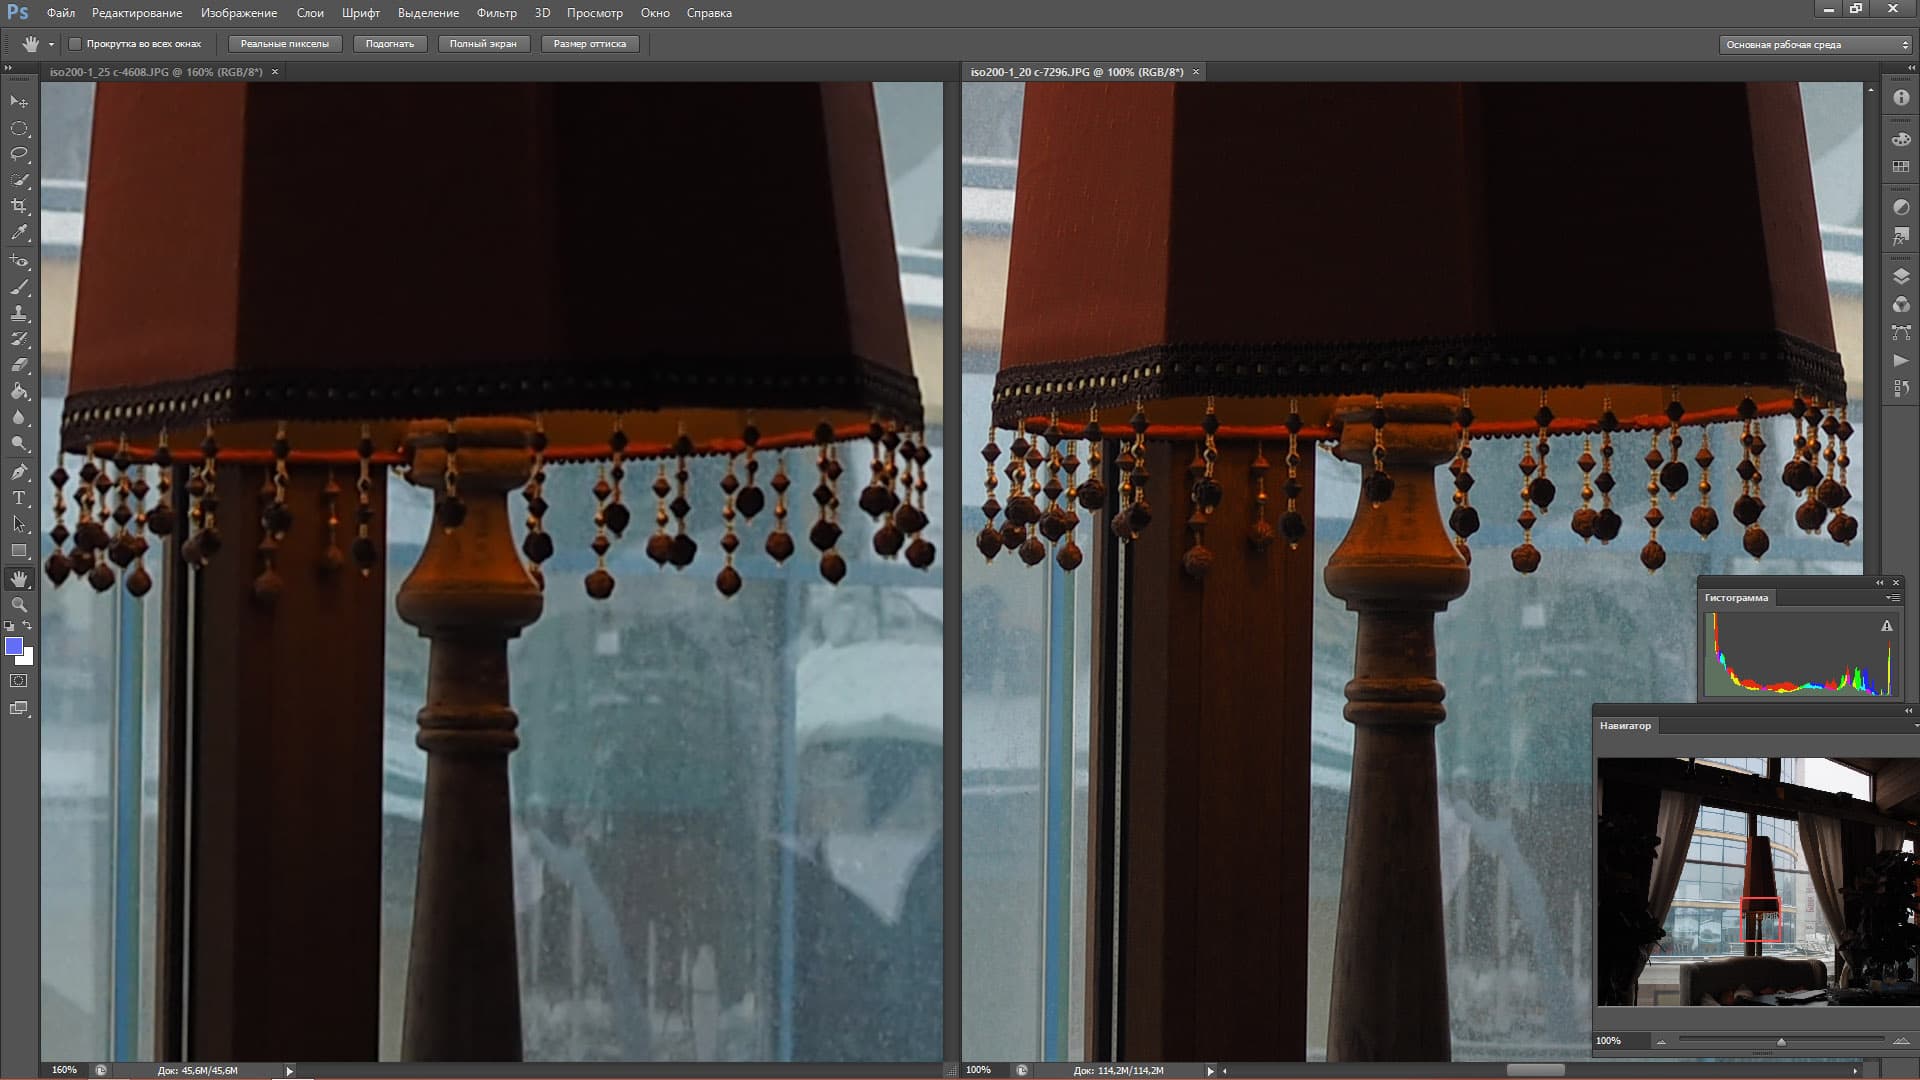This screenshot has width=1920, height=1080.
Task: Enable 'Прокрутка во всех окнах' checkbox
Action: tap(75, 44)
